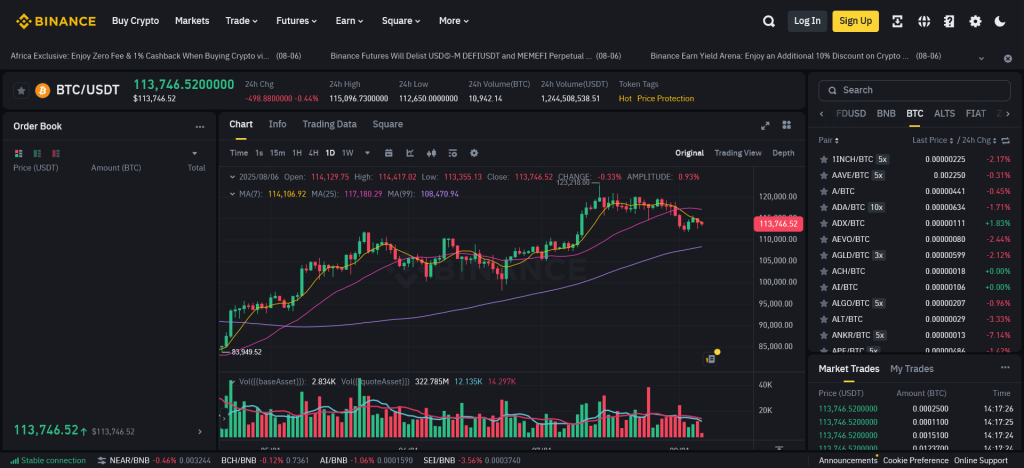Show both buy and sell orders view
Screen dimensions: 1024x468
[x=18, y=153]
